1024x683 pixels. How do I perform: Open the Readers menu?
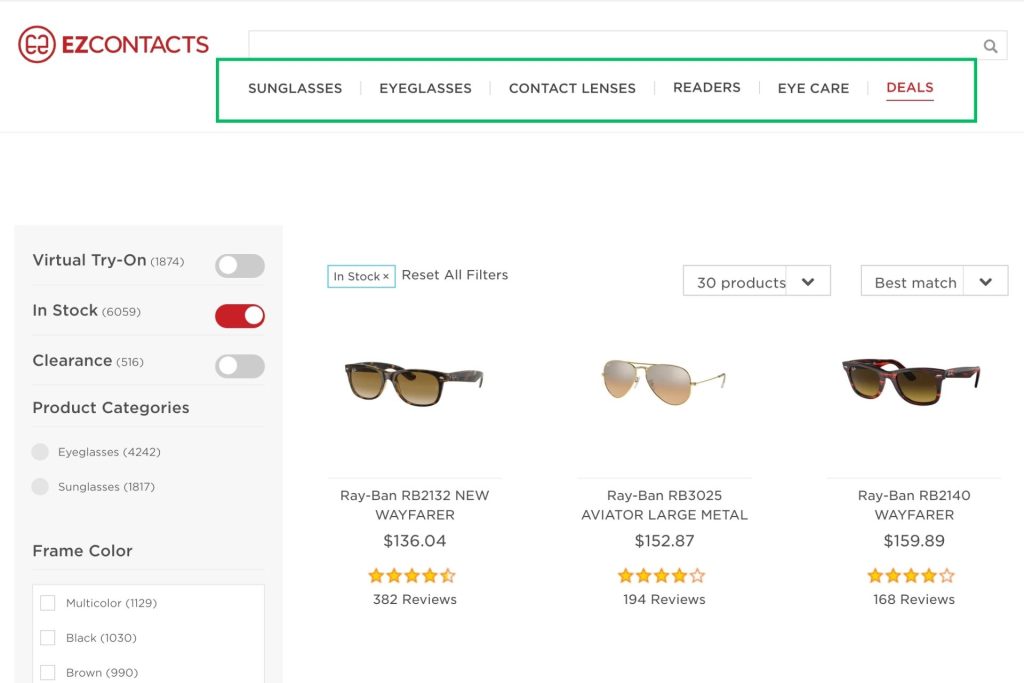[x=707, y=87]
